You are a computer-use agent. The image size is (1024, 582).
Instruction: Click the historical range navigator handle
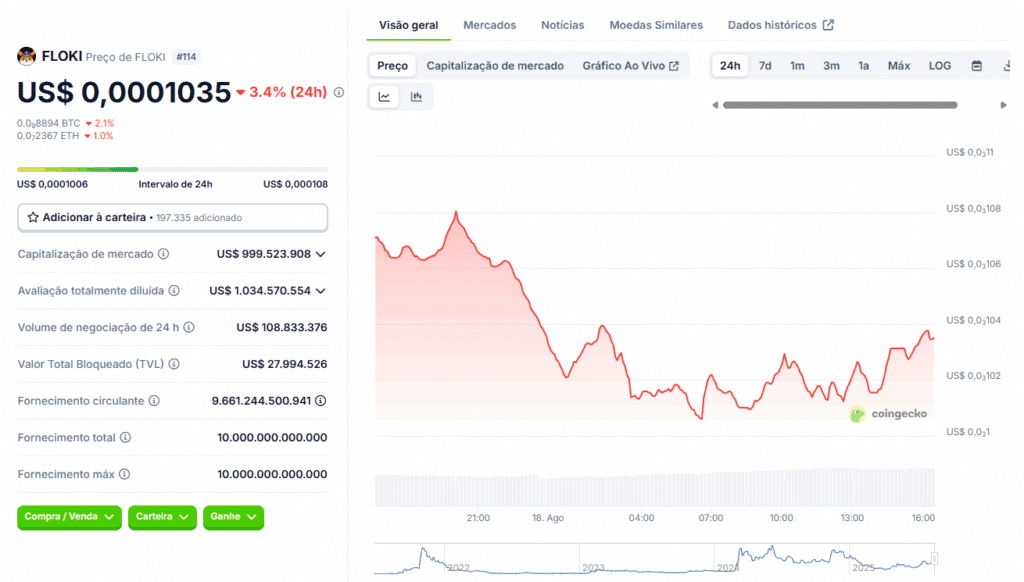(x=935, y=558)
